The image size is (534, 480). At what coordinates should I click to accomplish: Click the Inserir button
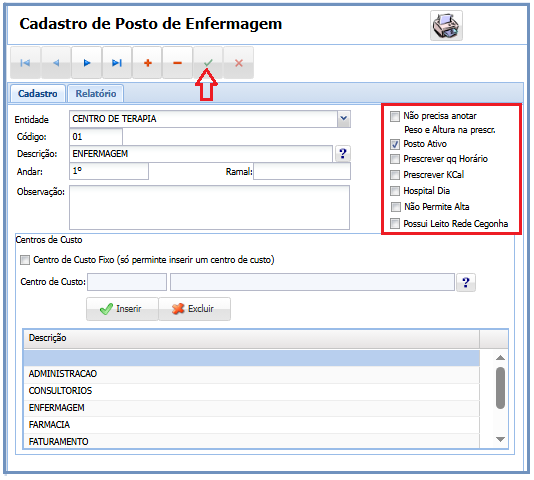(122, 309)
